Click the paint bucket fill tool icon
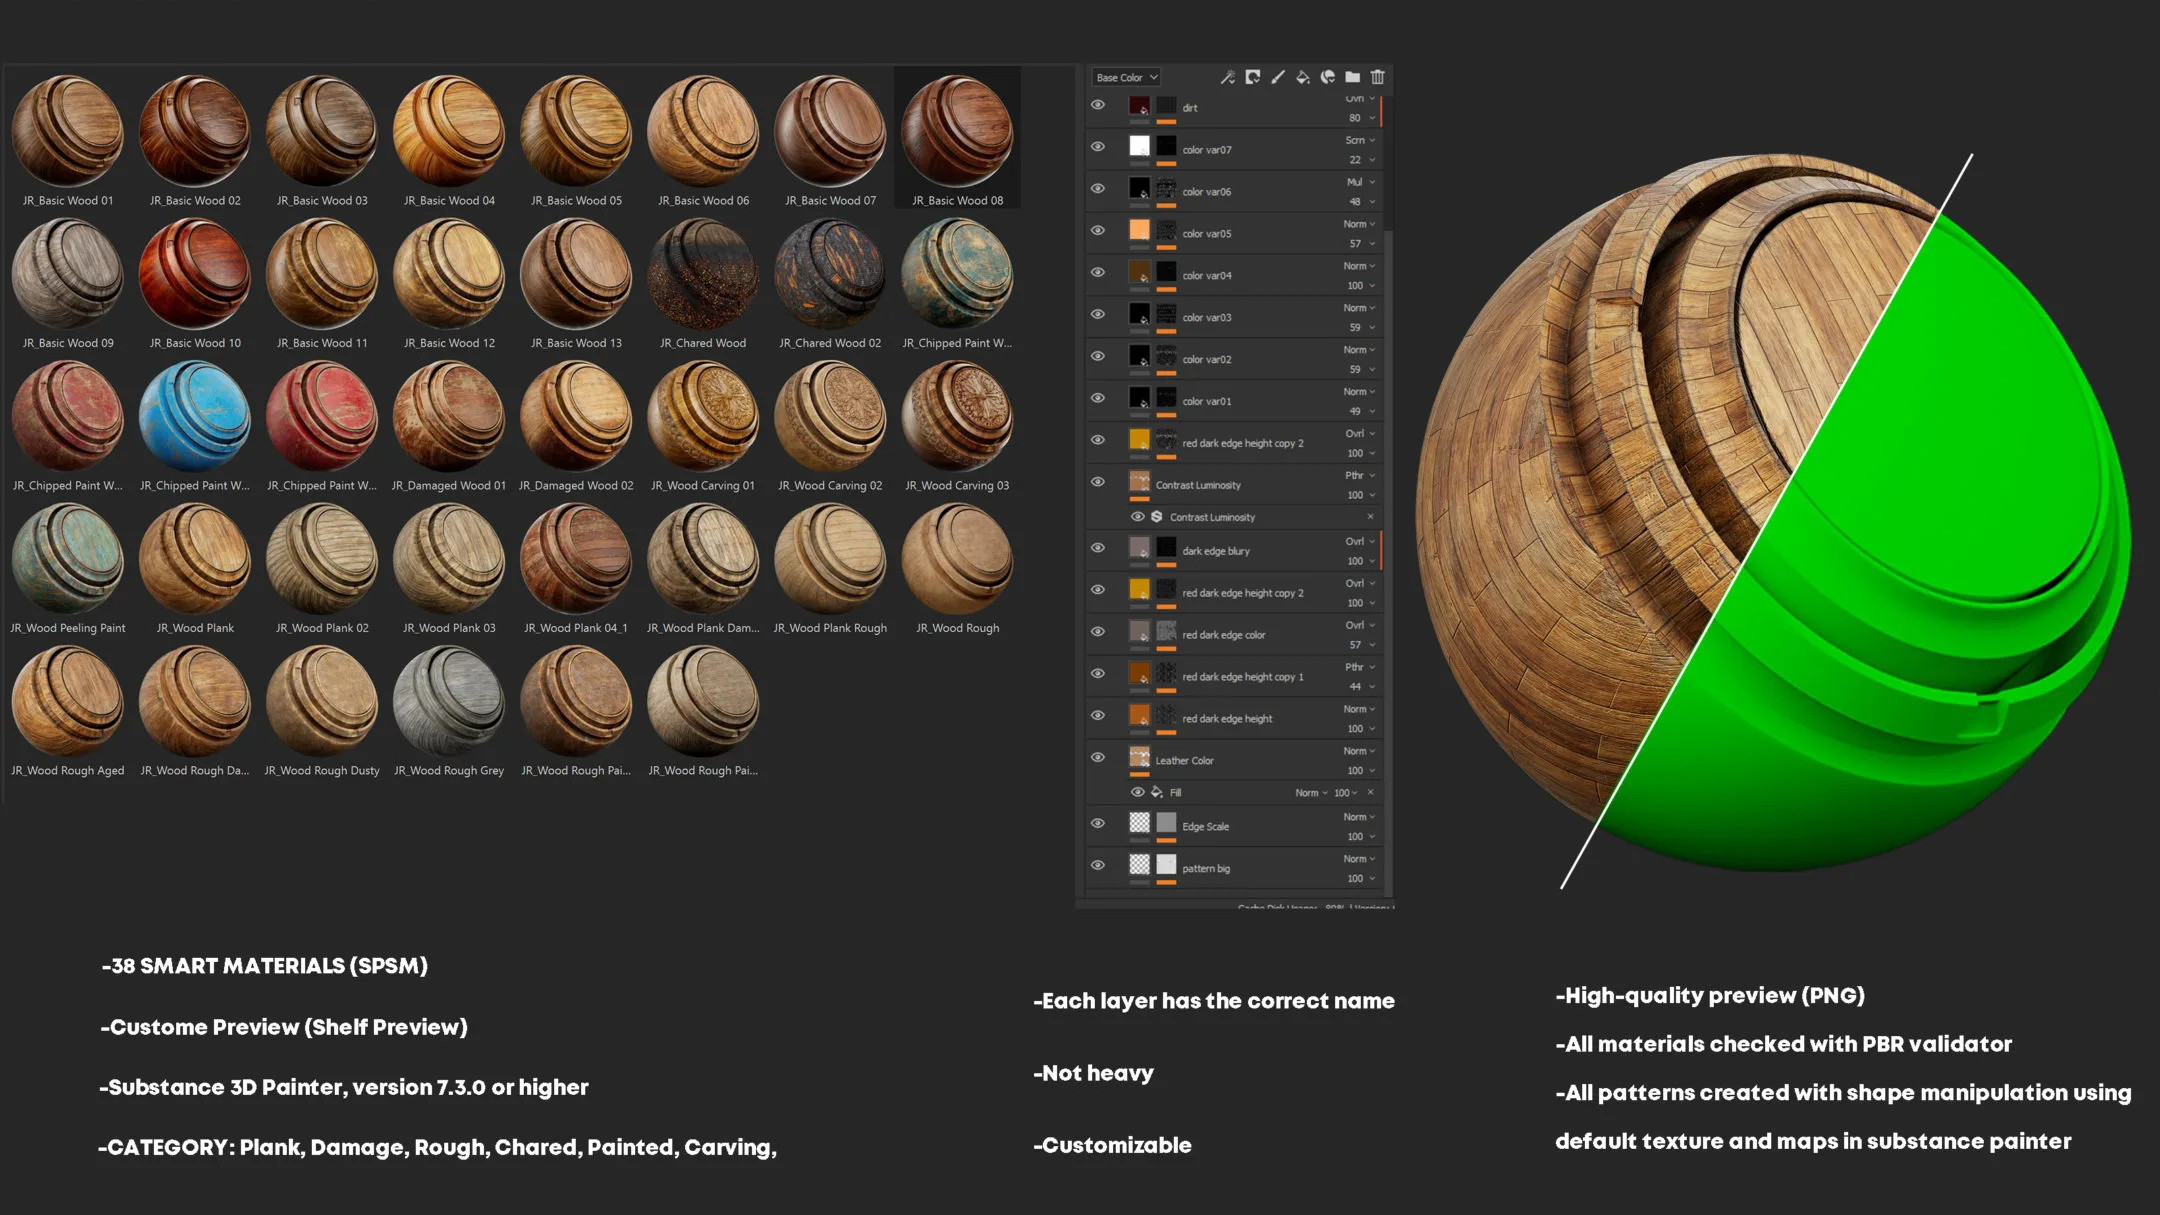 click(1304, 77)
